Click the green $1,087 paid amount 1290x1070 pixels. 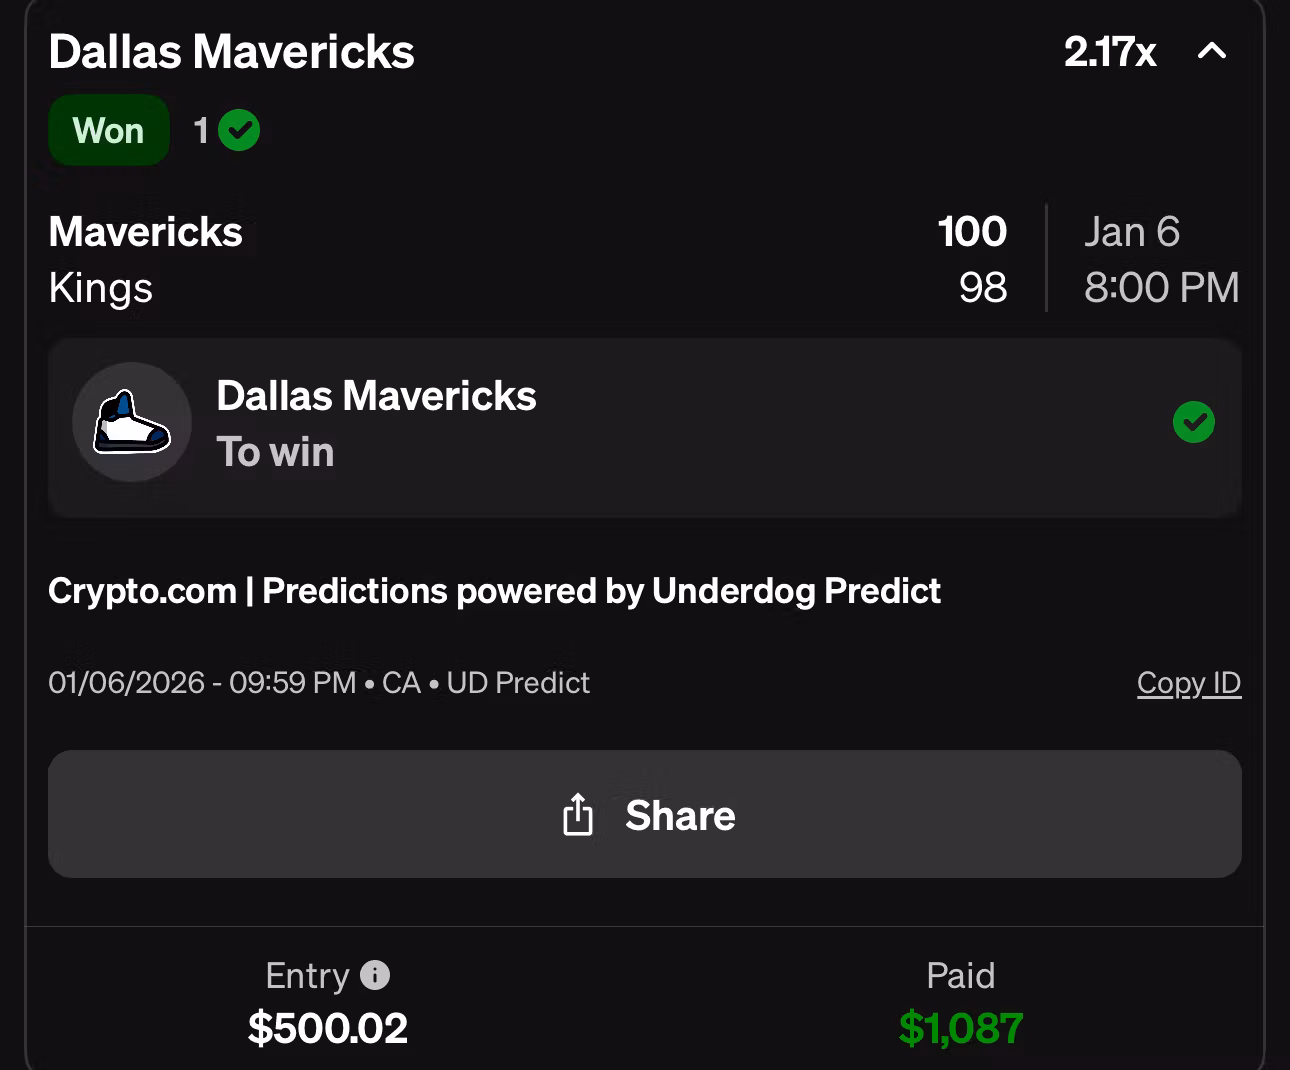tap(960, 1028)
